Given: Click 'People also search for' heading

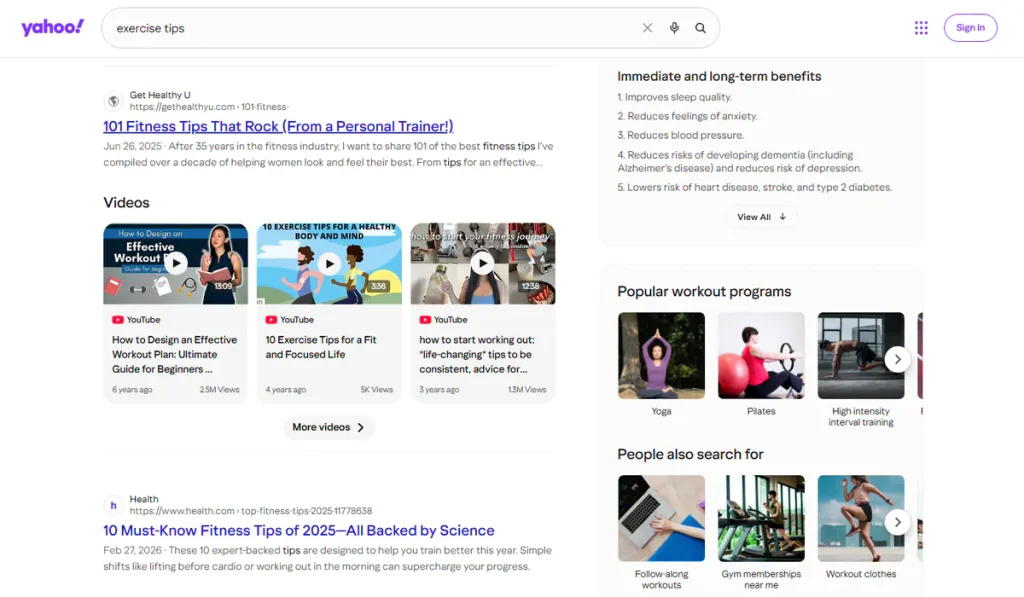Looking at the screenshot, I should 690,454.
